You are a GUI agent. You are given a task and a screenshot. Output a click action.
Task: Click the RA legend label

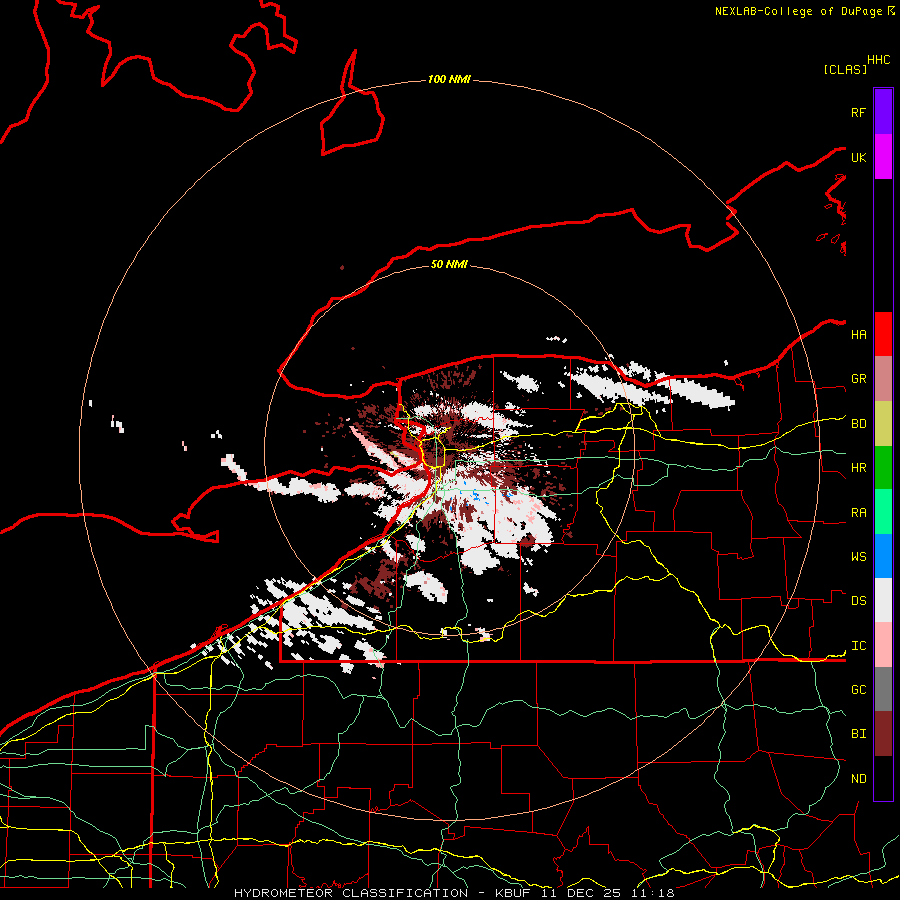click(858, 513)
